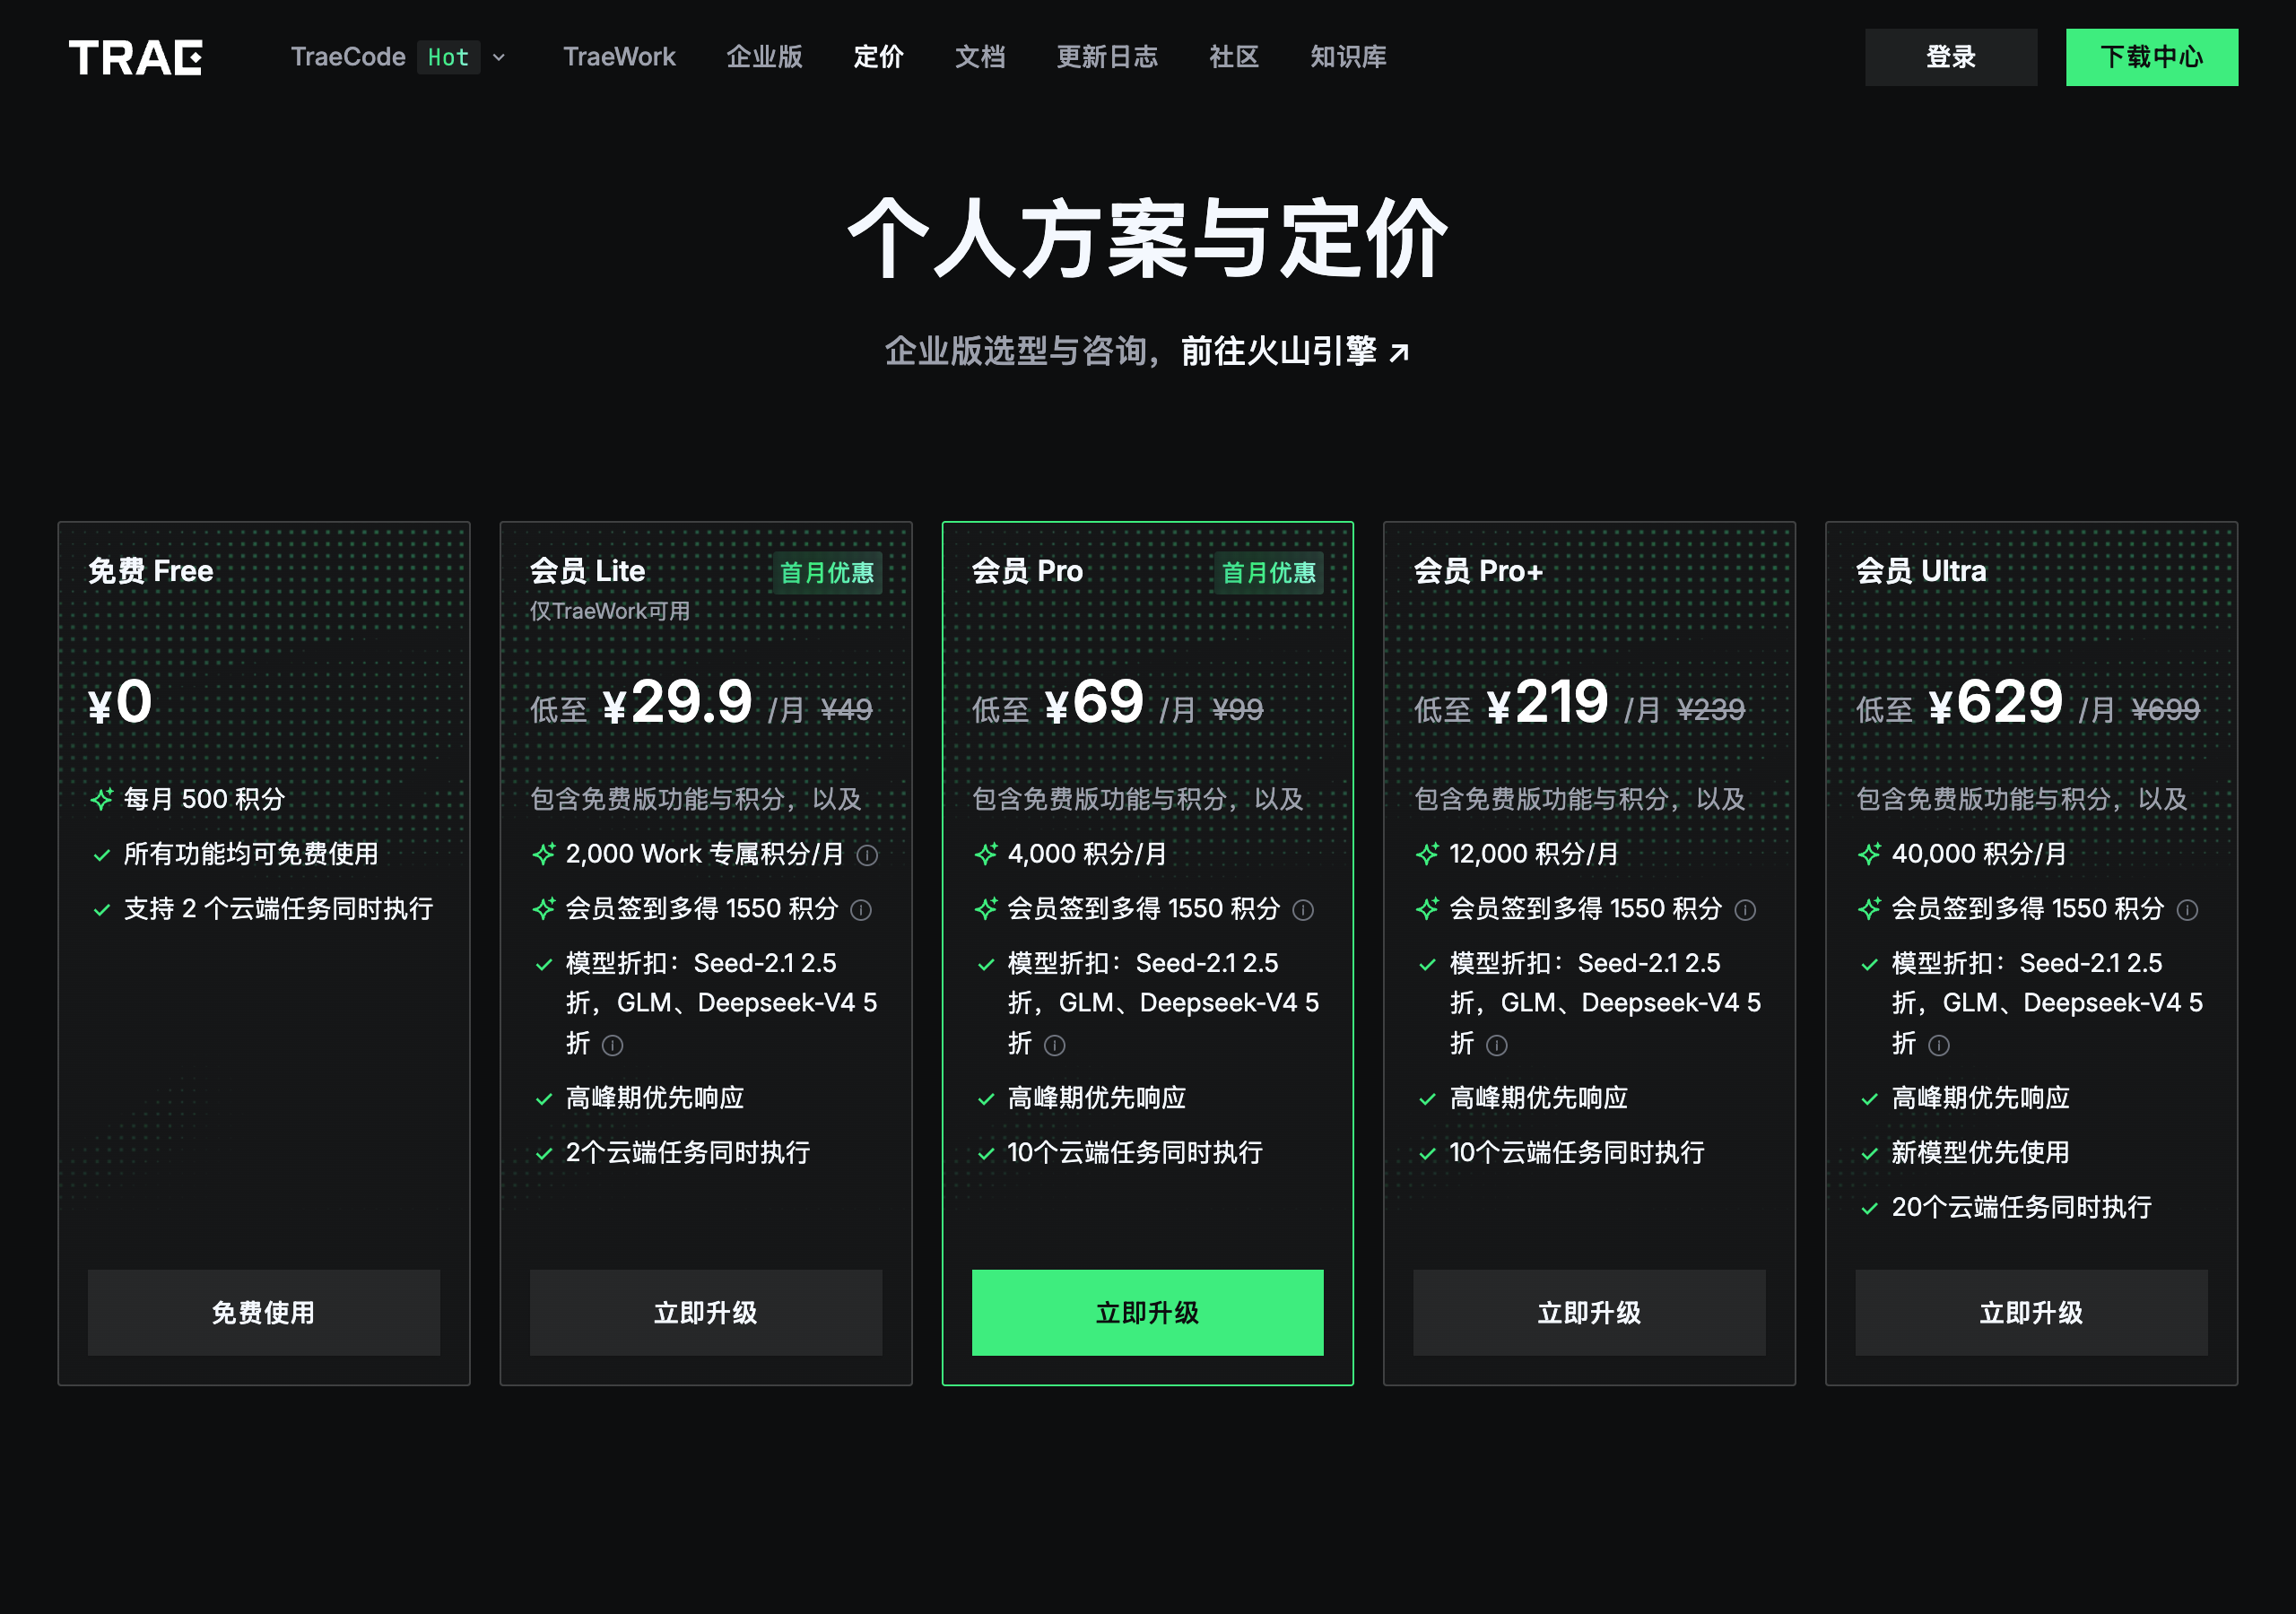The width and height of the screenshot is (2296, 1614).
Task: Click the 下载中心 button
Action: click(2151, 57)
